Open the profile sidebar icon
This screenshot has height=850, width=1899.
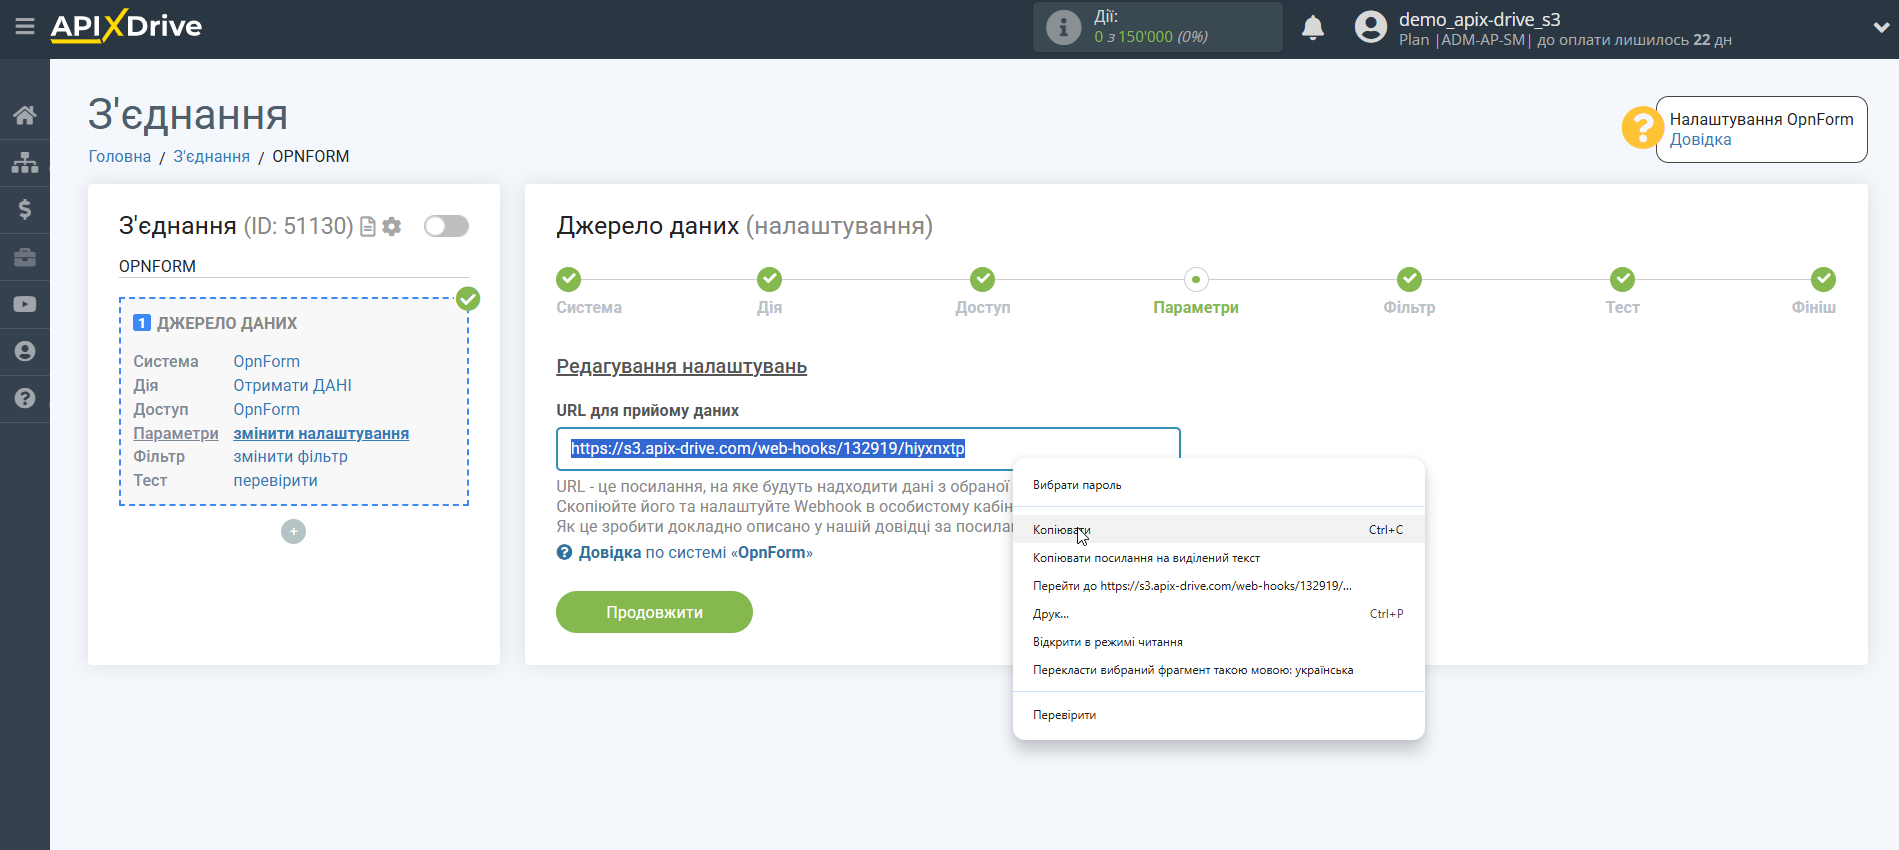[x=25, y=351]
